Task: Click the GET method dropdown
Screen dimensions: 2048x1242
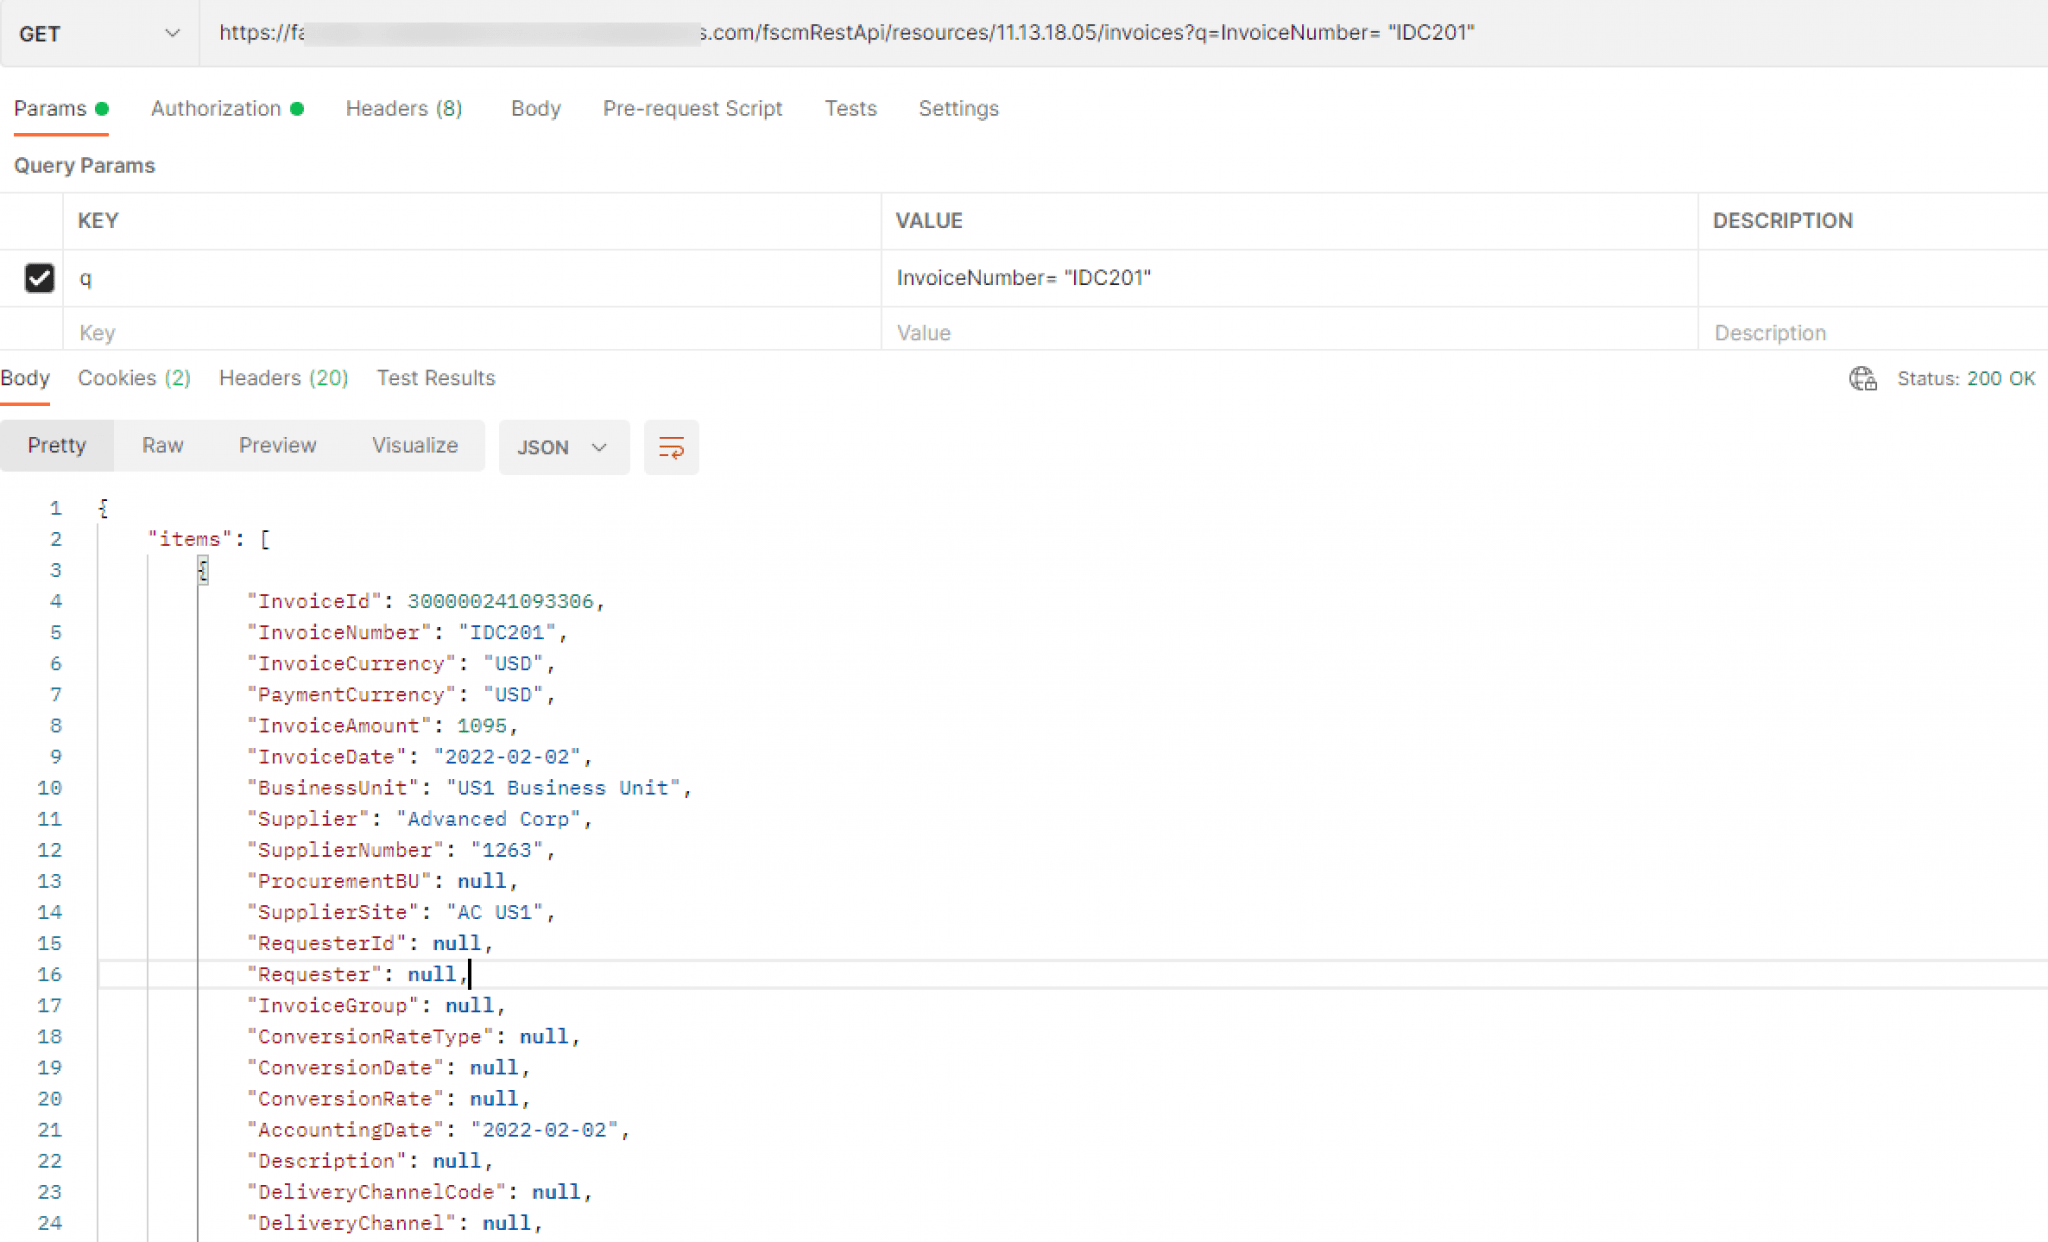Action: (98, 32)
